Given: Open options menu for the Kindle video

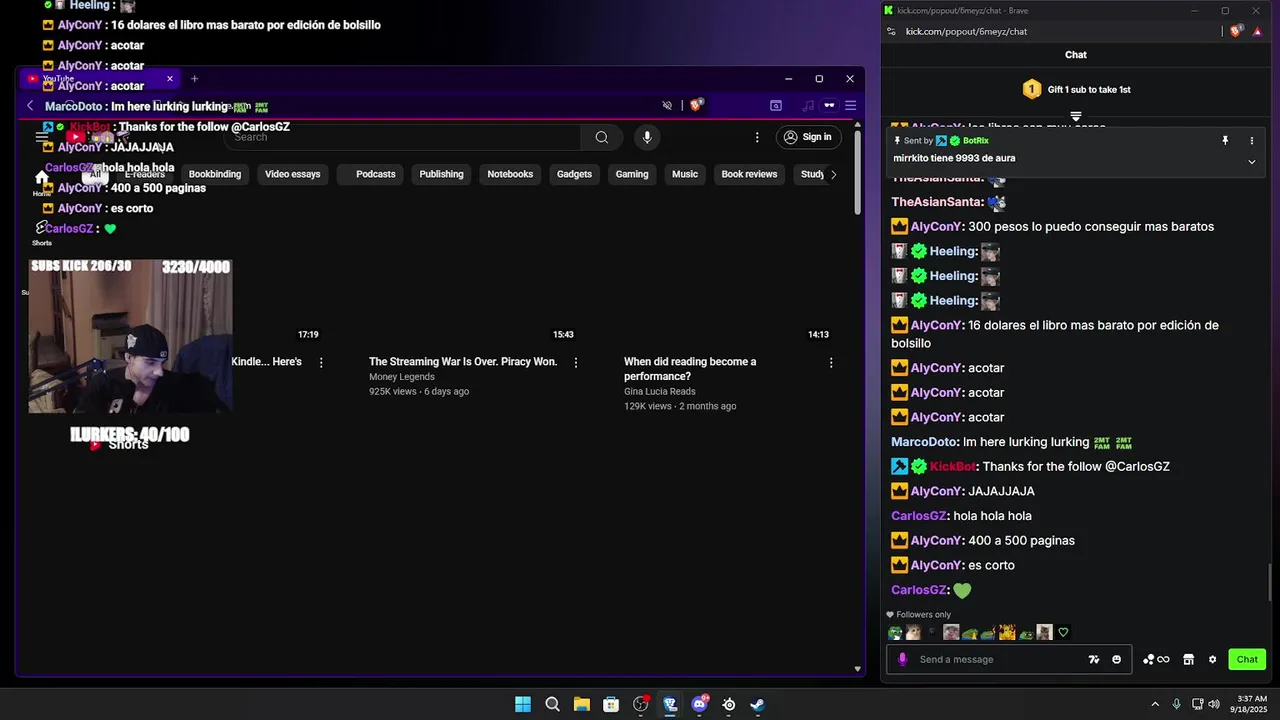Looking at the screenshot, I should [321, 362].
